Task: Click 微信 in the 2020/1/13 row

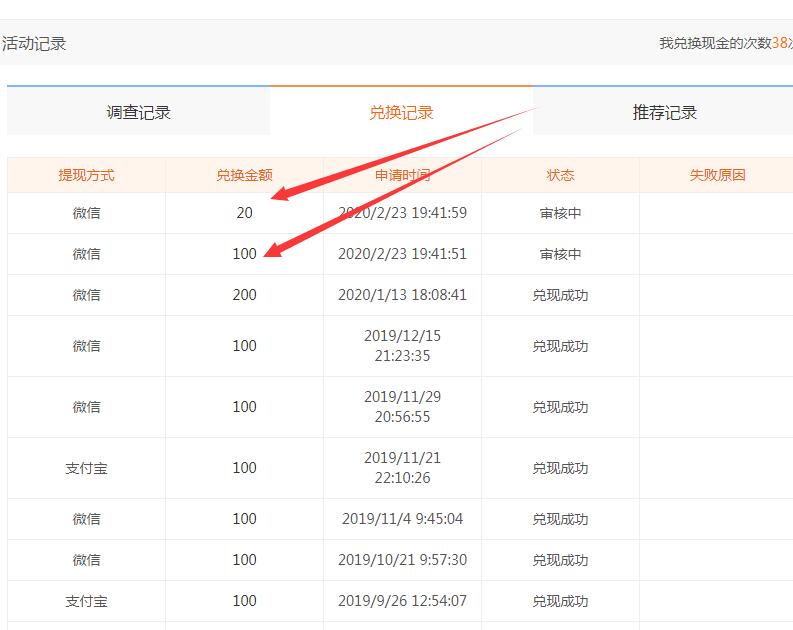Action: click(x=86, y=295)
